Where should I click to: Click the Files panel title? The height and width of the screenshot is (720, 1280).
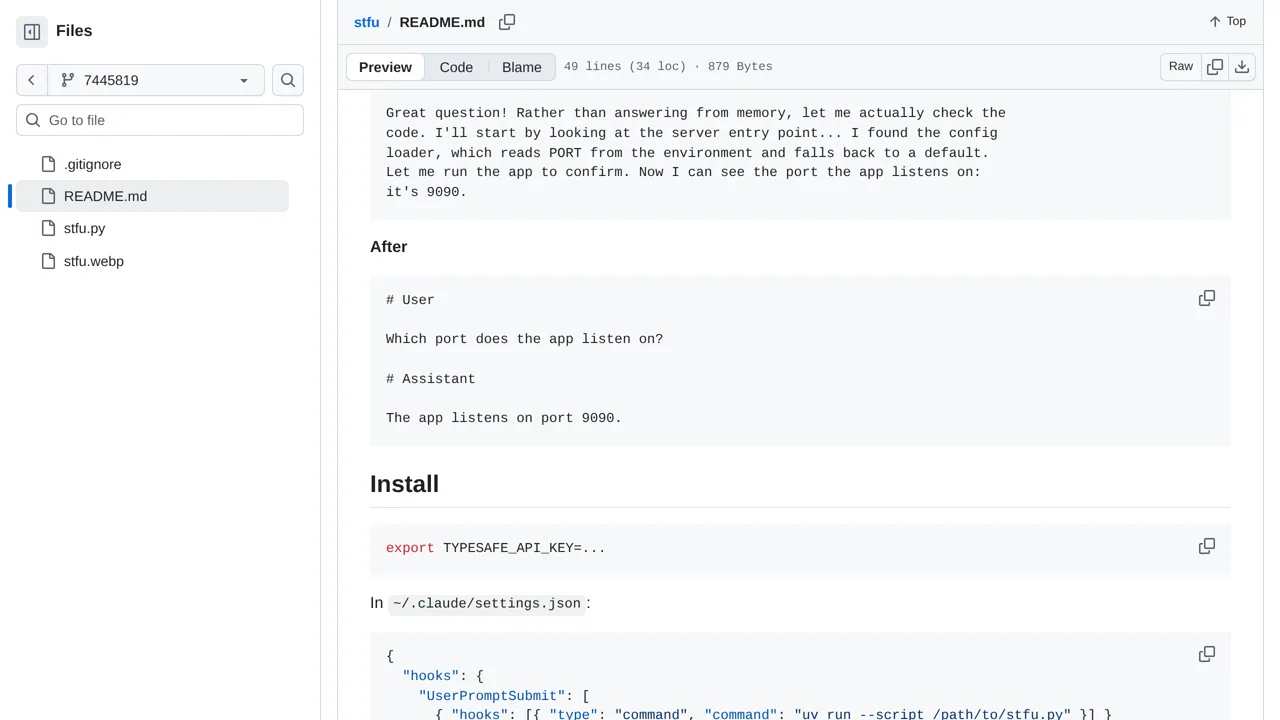click(74, 31)
